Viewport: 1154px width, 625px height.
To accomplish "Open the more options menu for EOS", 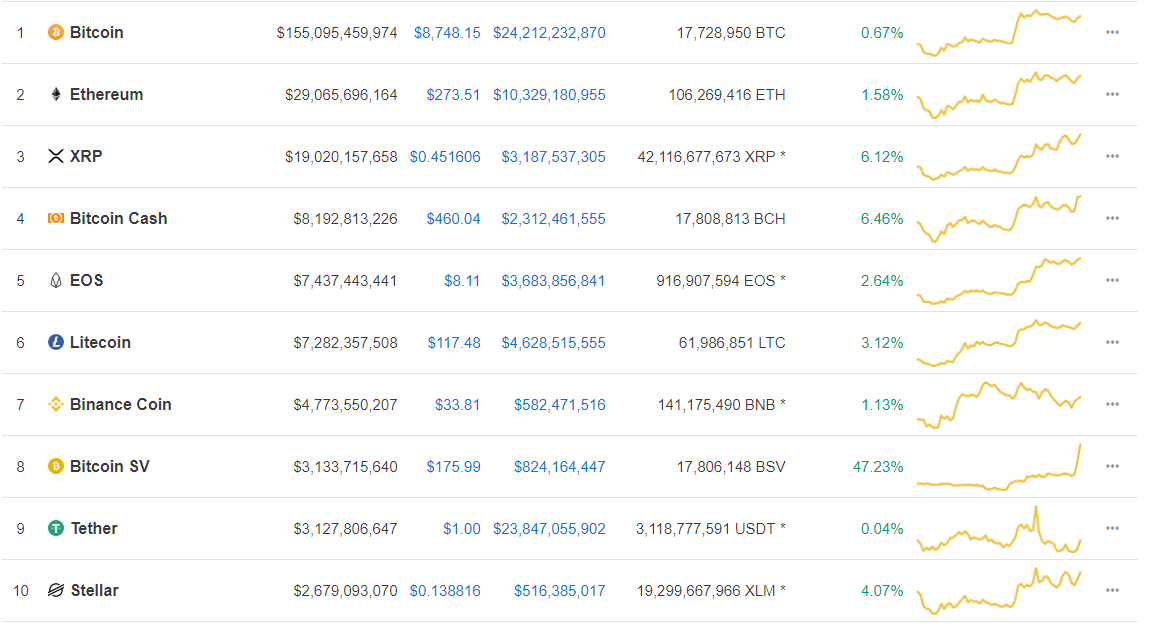I will [1112, 280].
